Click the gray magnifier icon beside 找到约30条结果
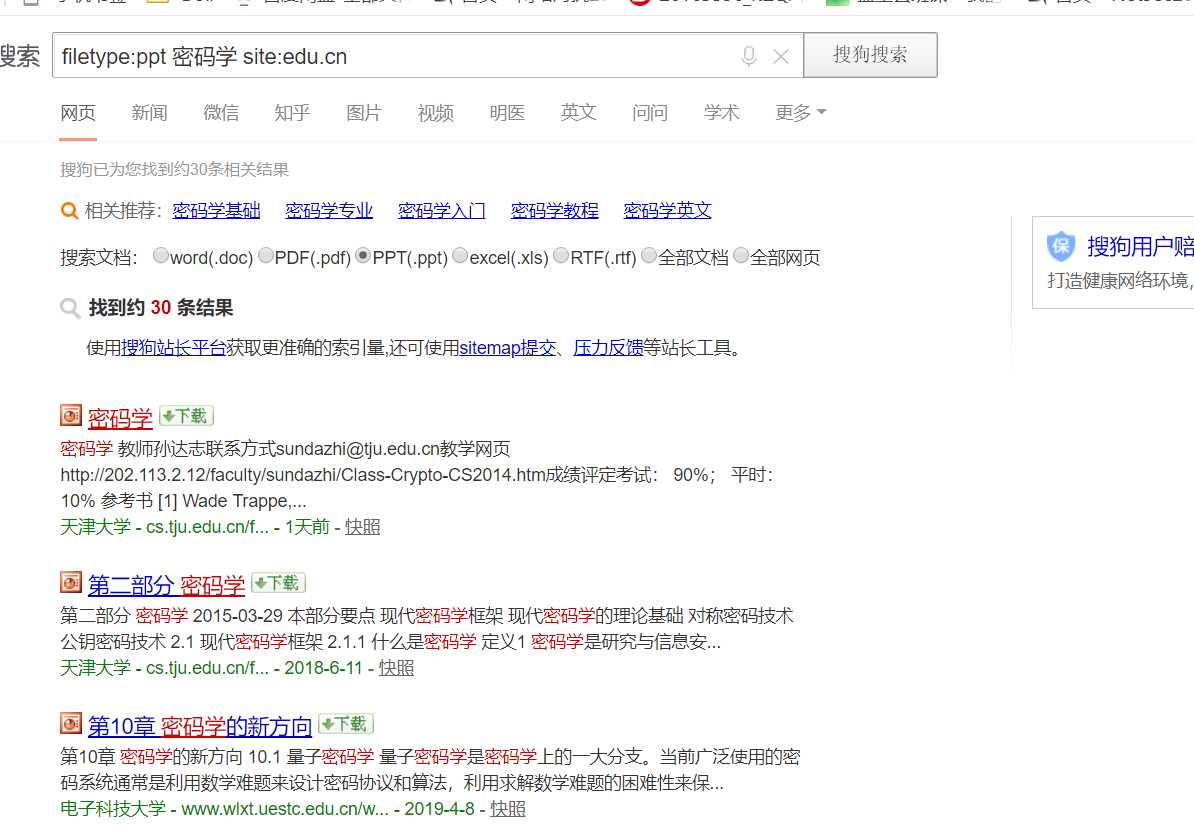 point(70,308)
